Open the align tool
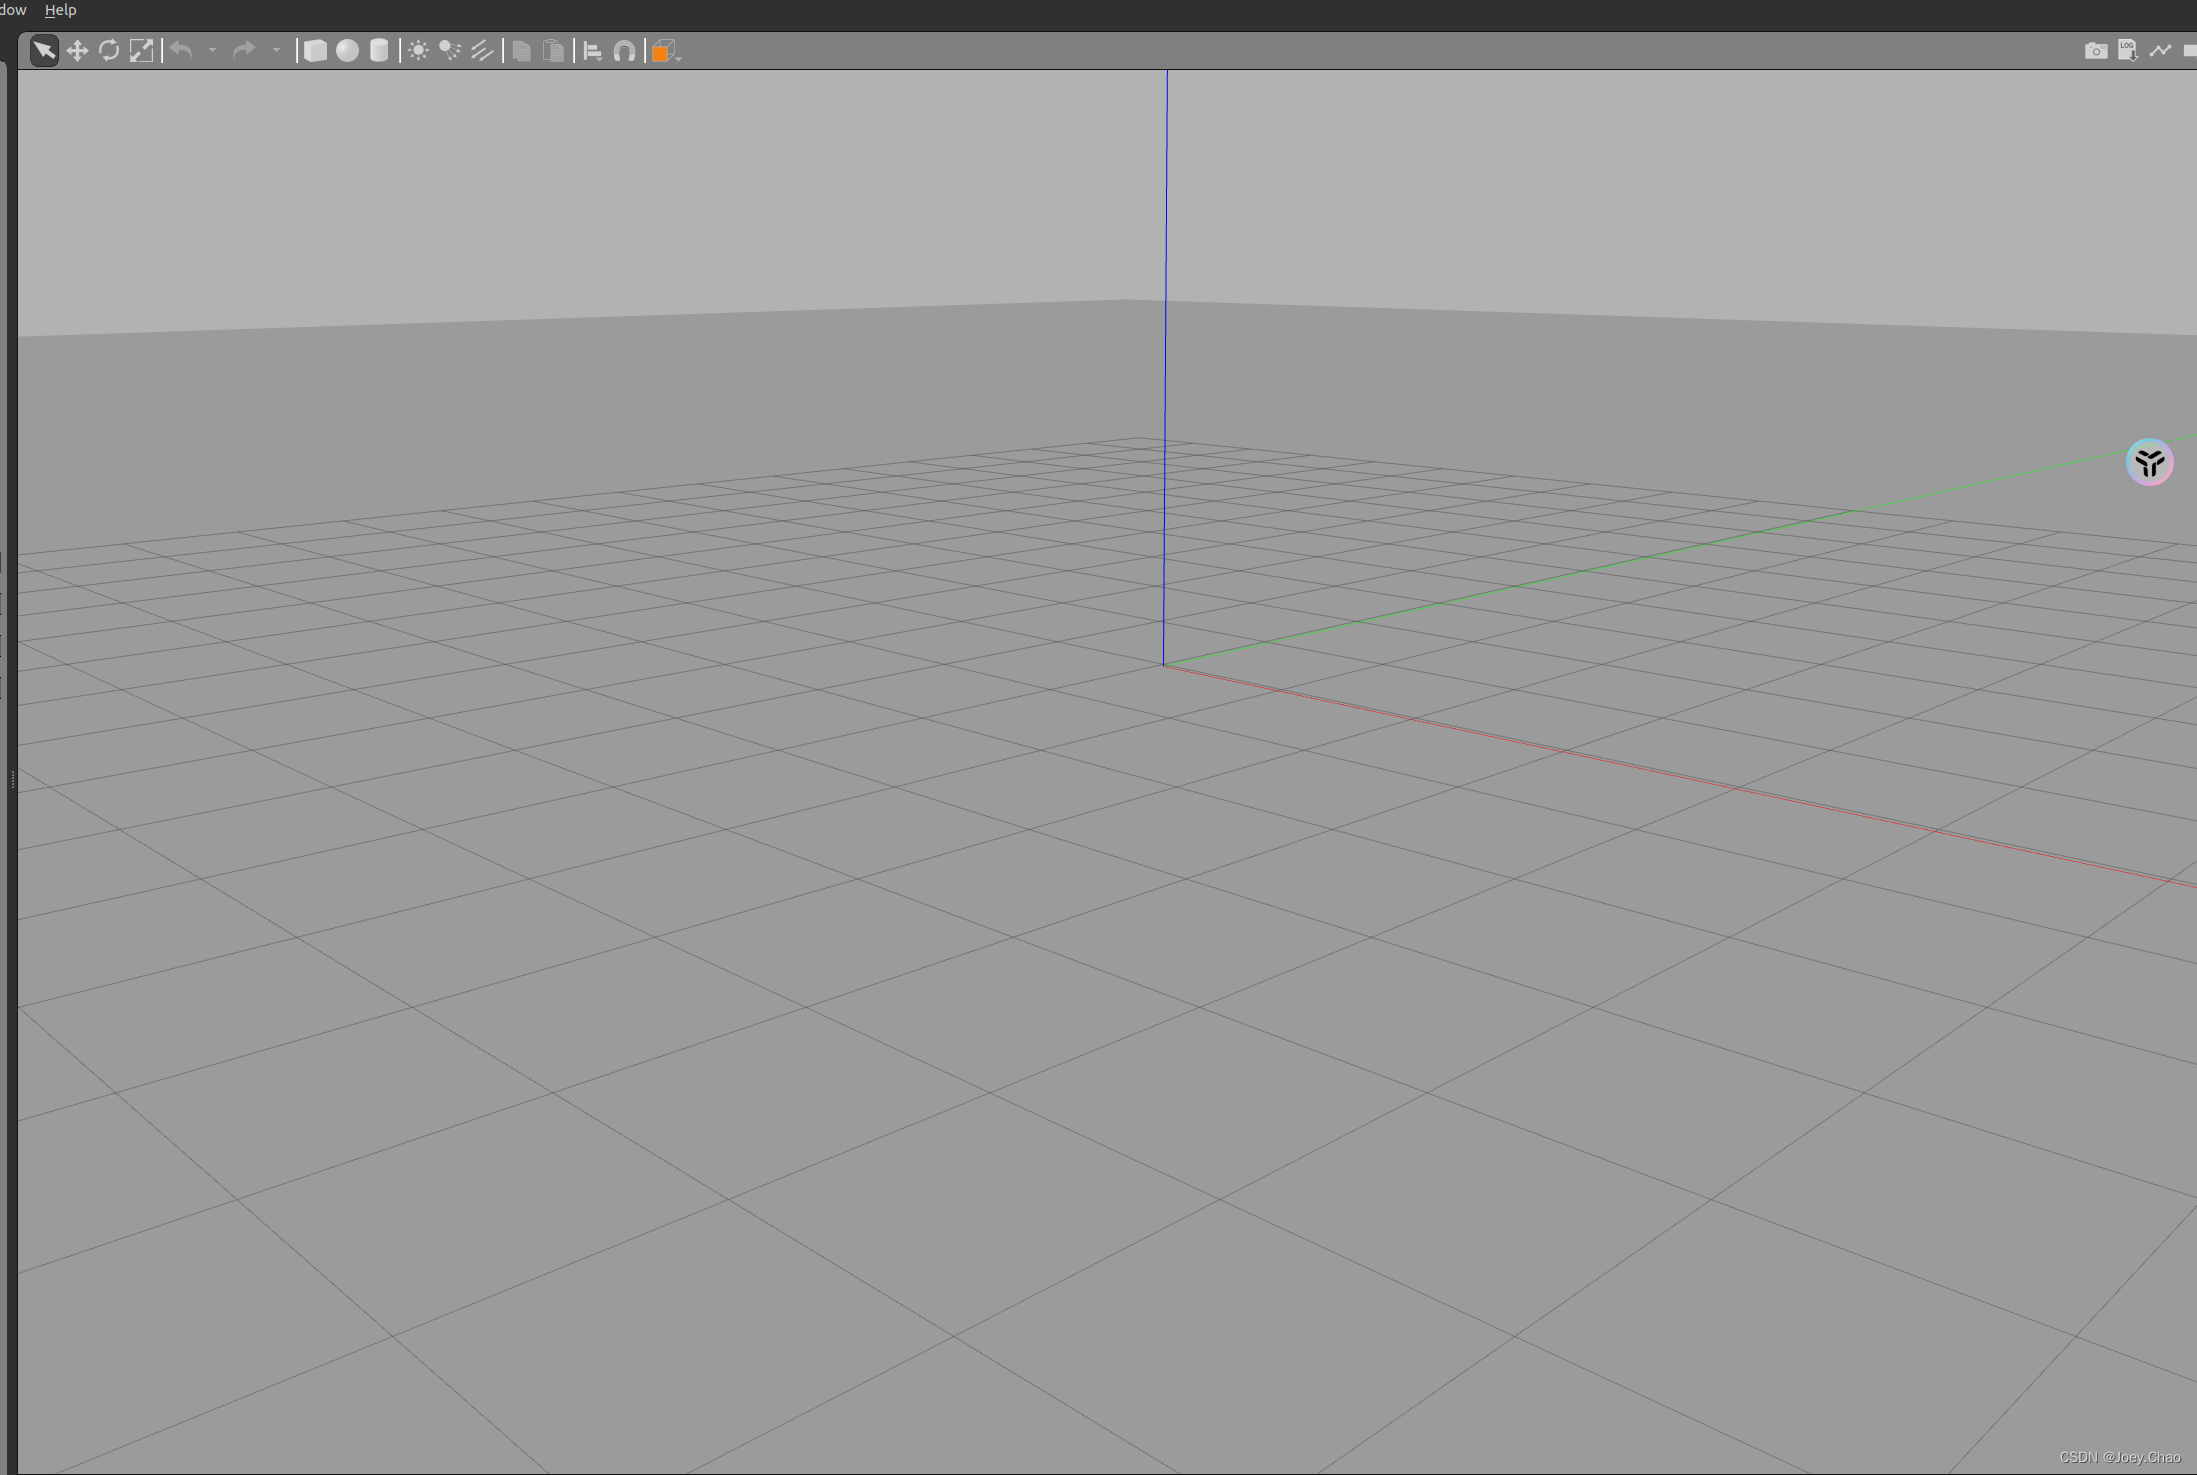The image size is (2197, 1475). (x=592, y=50)
